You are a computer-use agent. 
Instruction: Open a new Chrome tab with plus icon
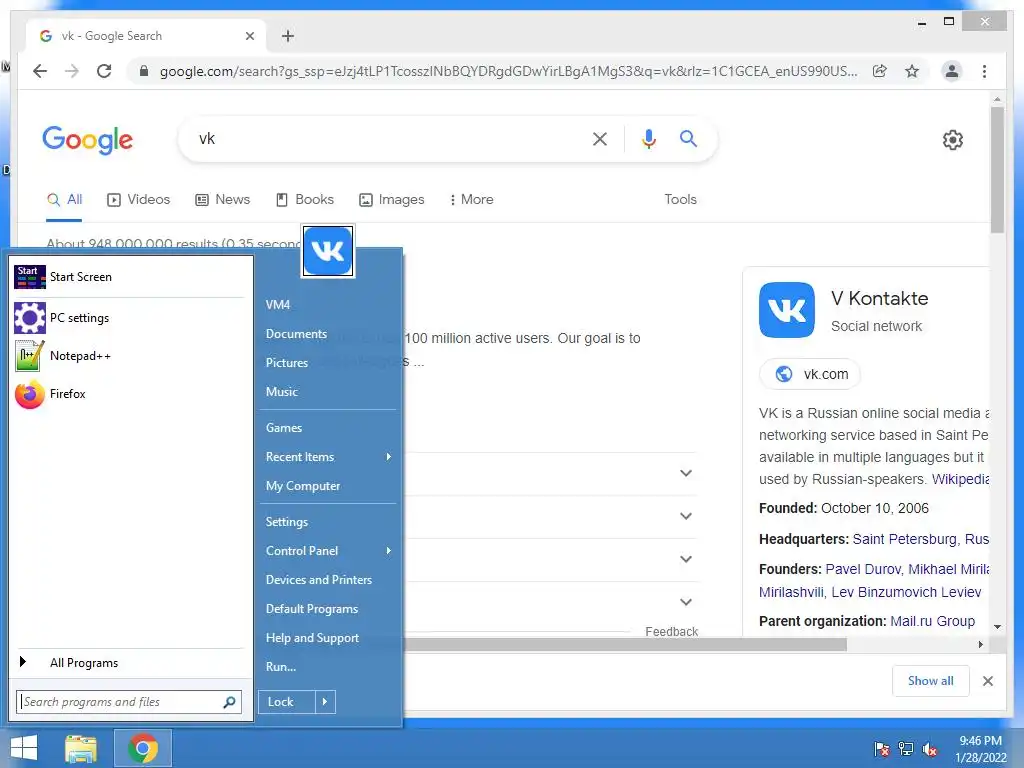[x=288, y=36]
